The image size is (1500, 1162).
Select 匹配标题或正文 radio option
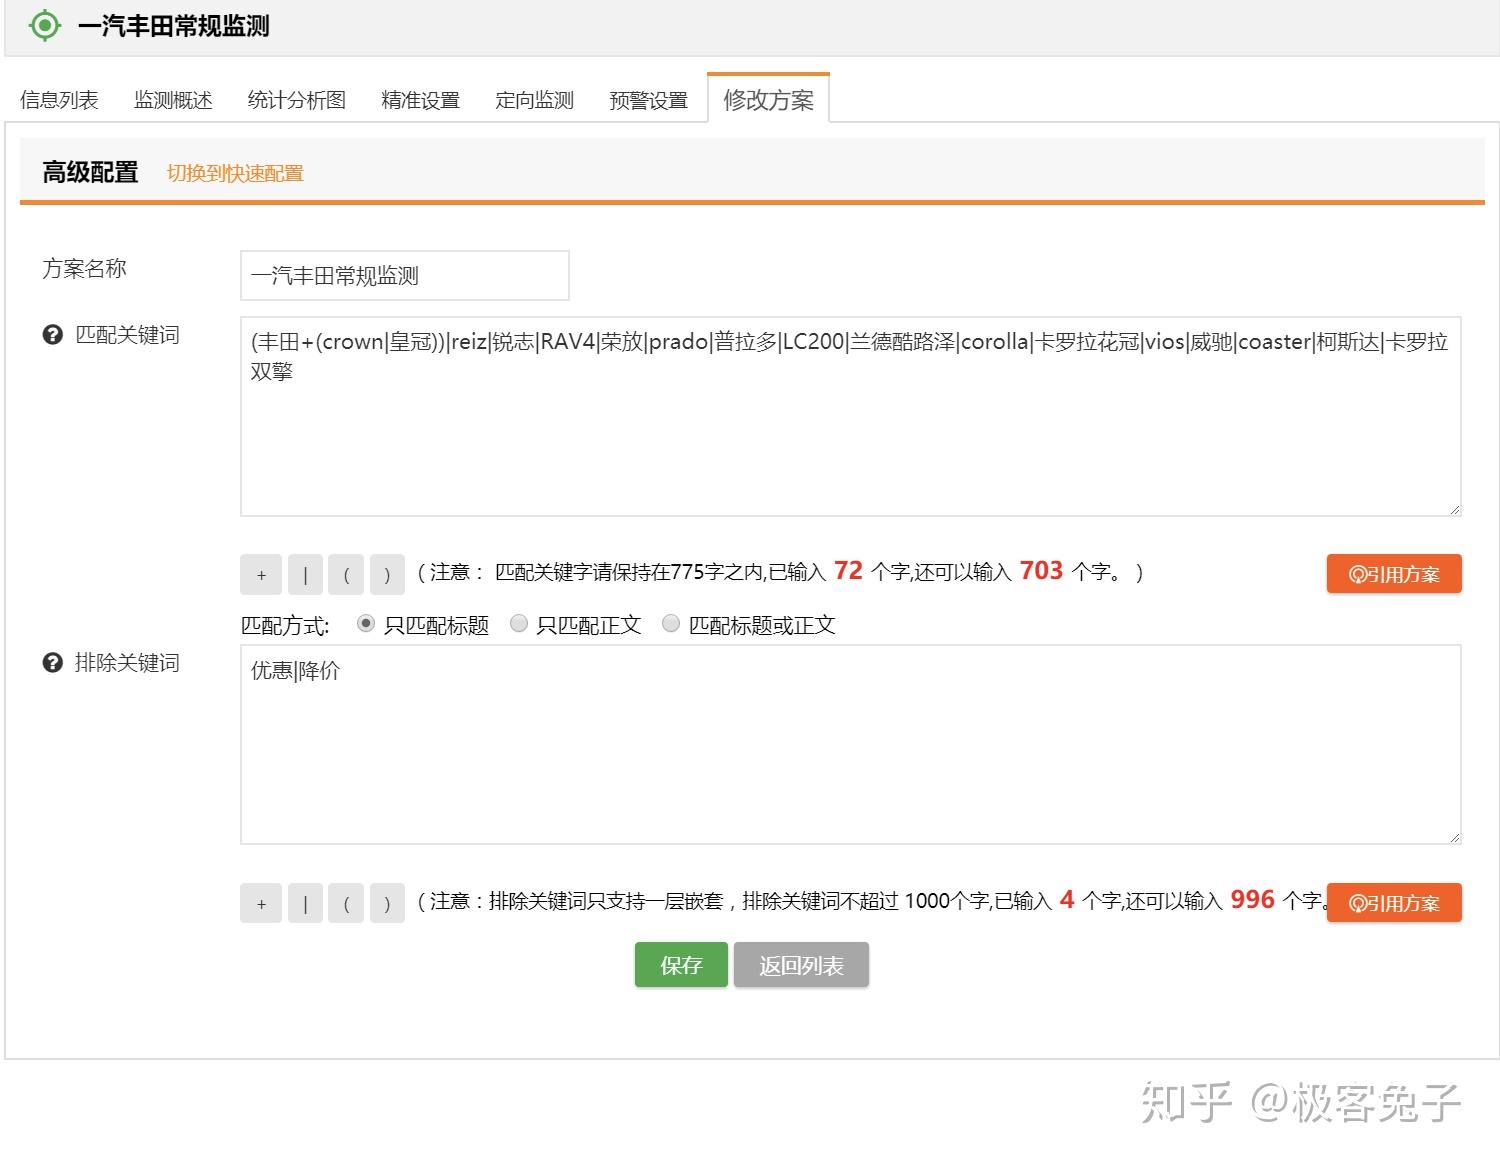point(671,624)
